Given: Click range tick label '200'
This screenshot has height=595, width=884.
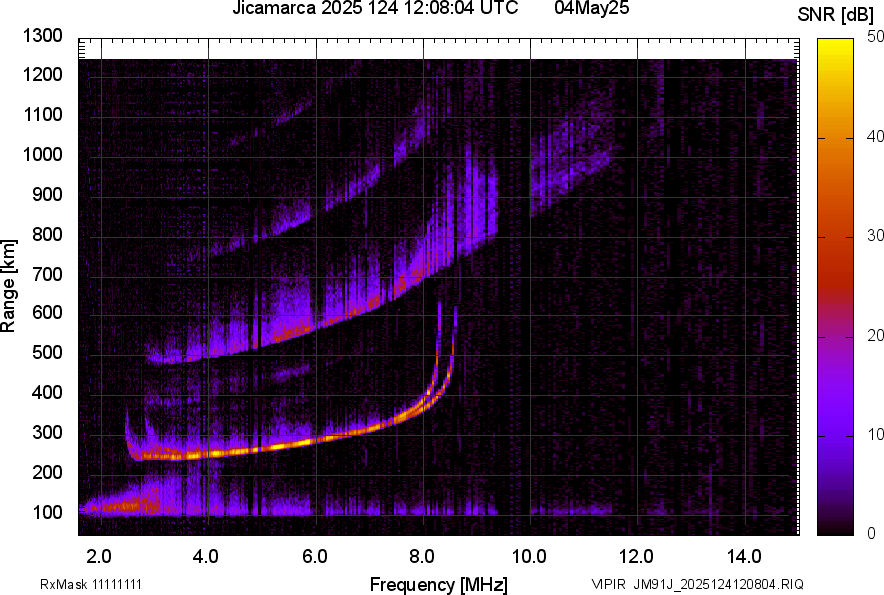Looking at the screenshot, I should [47, 473].
